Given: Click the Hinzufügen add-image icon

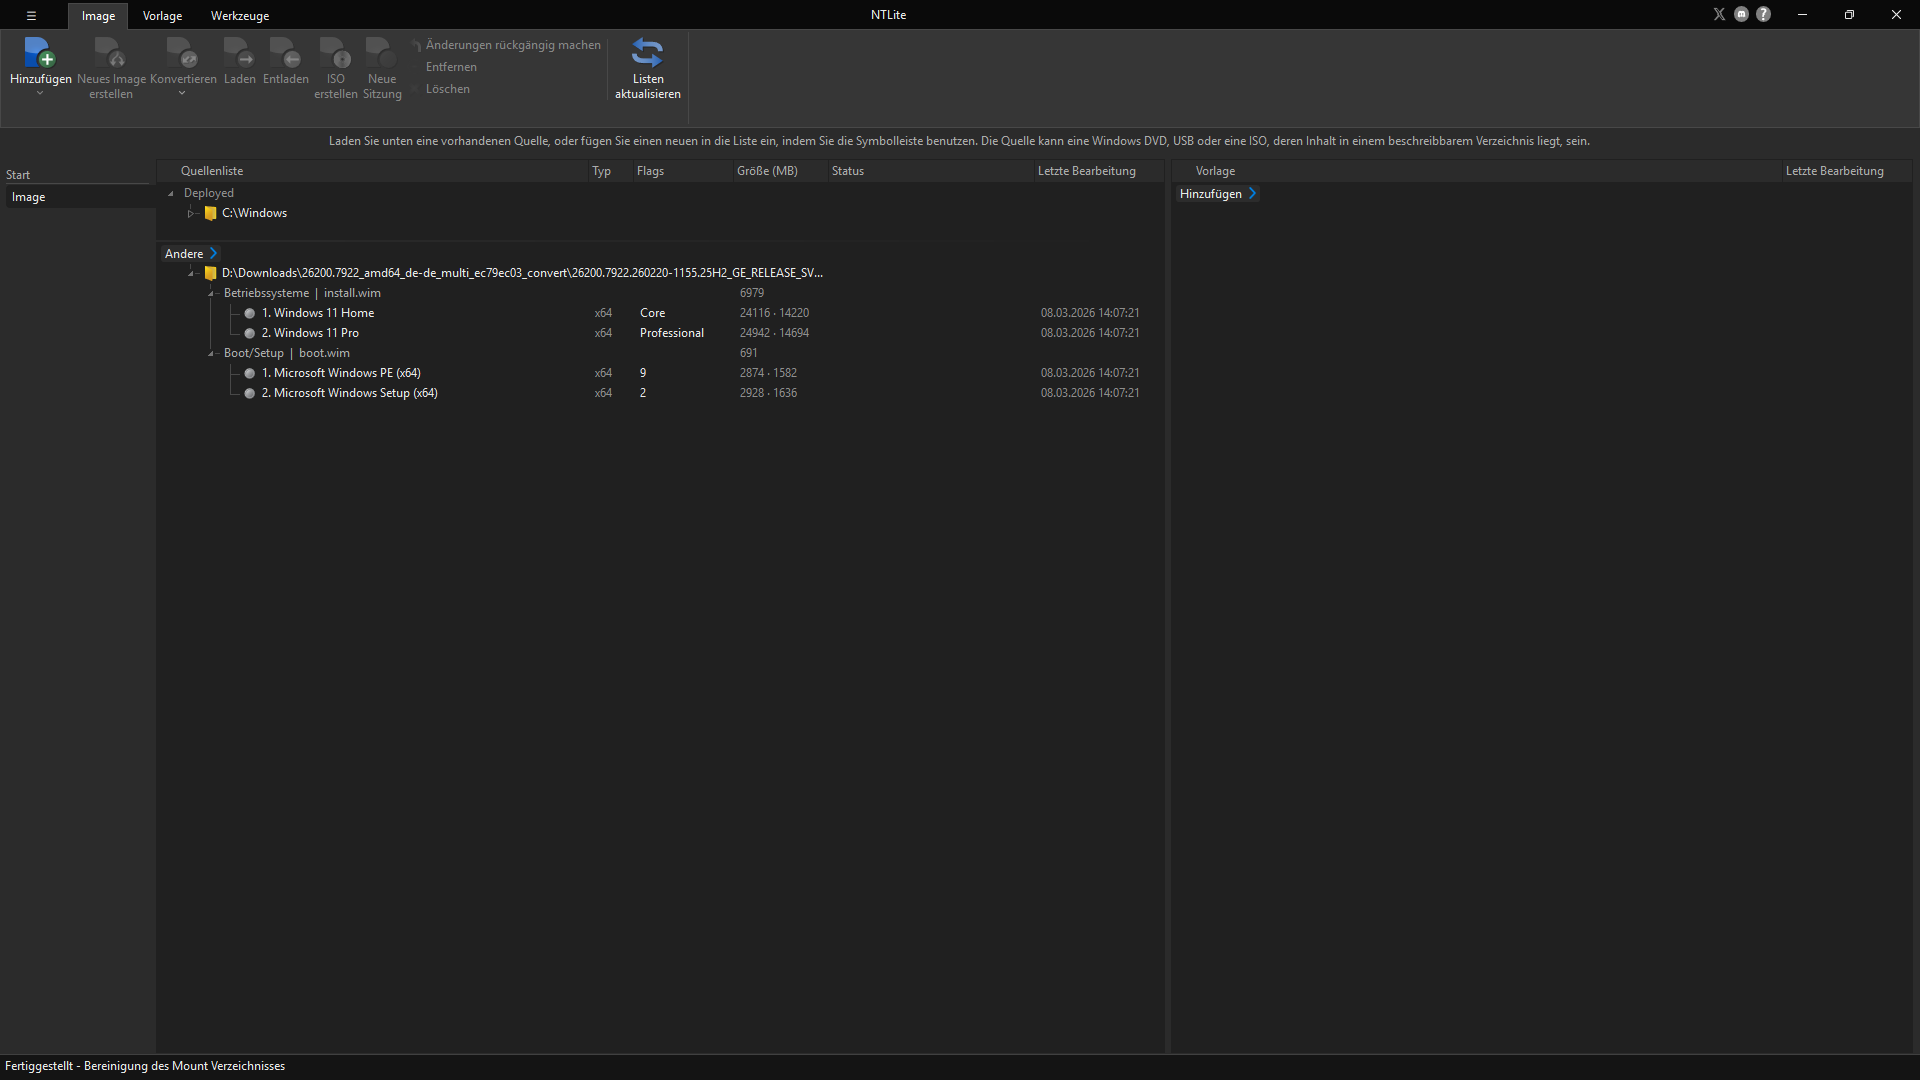Looking at the screenshot, I should (x=40, y=53).
